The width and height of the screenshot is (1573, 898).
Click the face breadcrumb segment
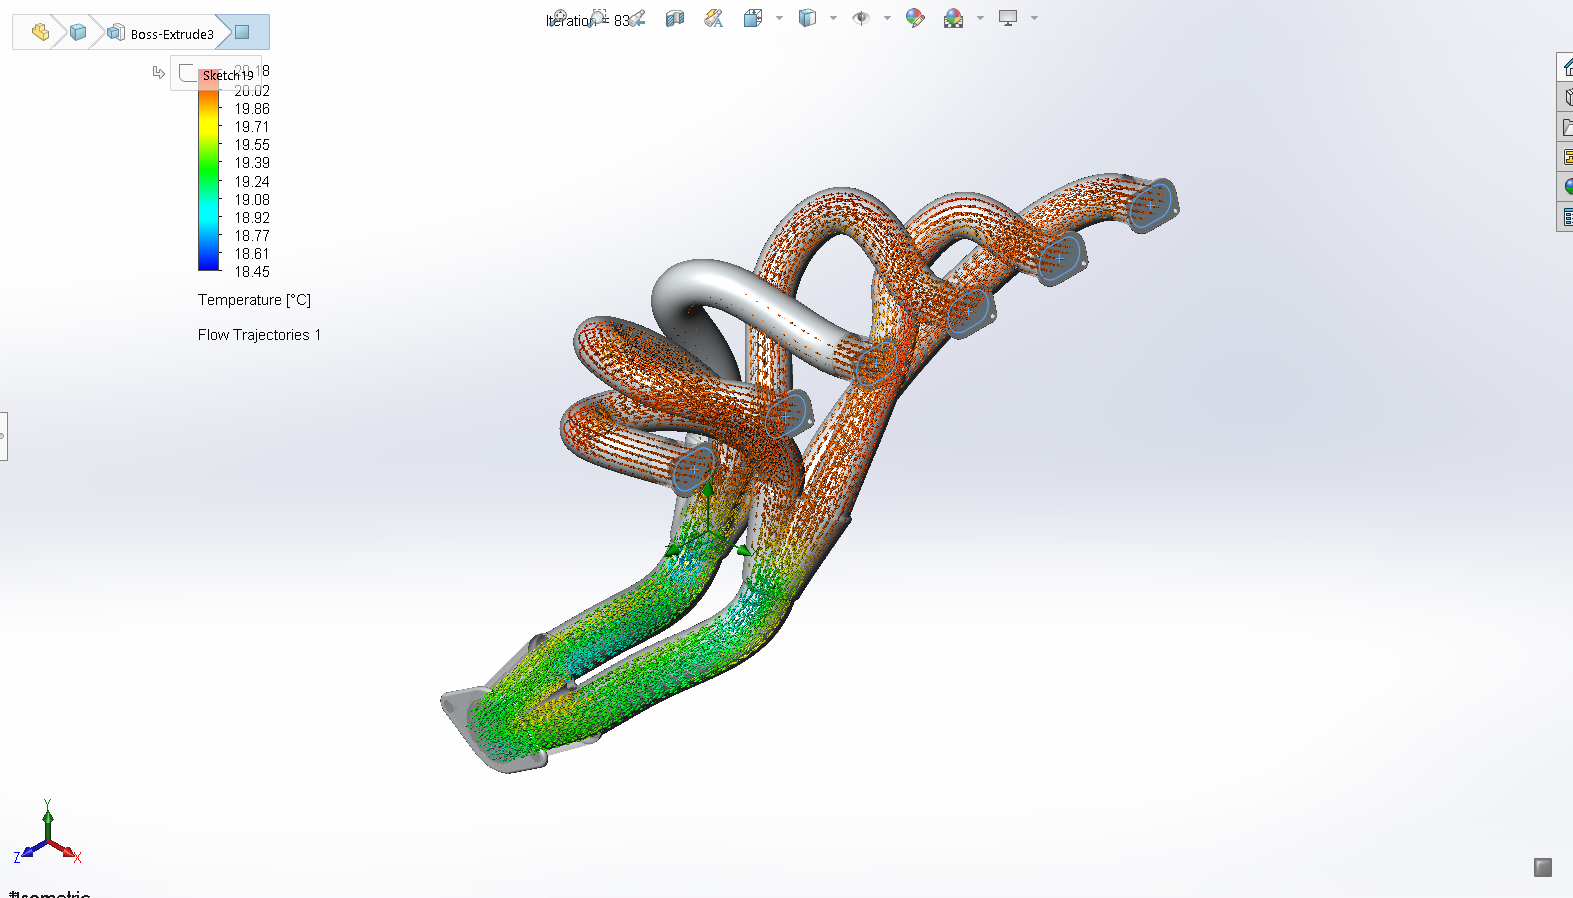click(243, 32)
